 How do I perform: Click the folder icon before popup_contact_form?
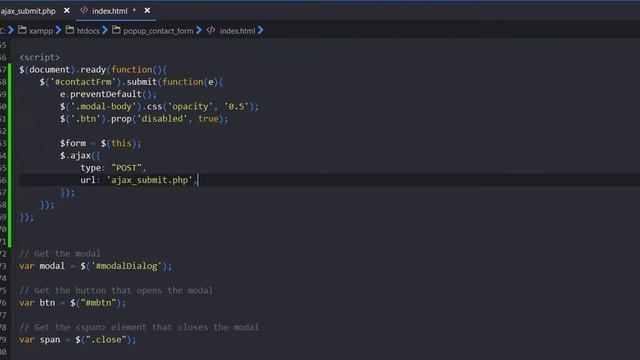(116, 30)
